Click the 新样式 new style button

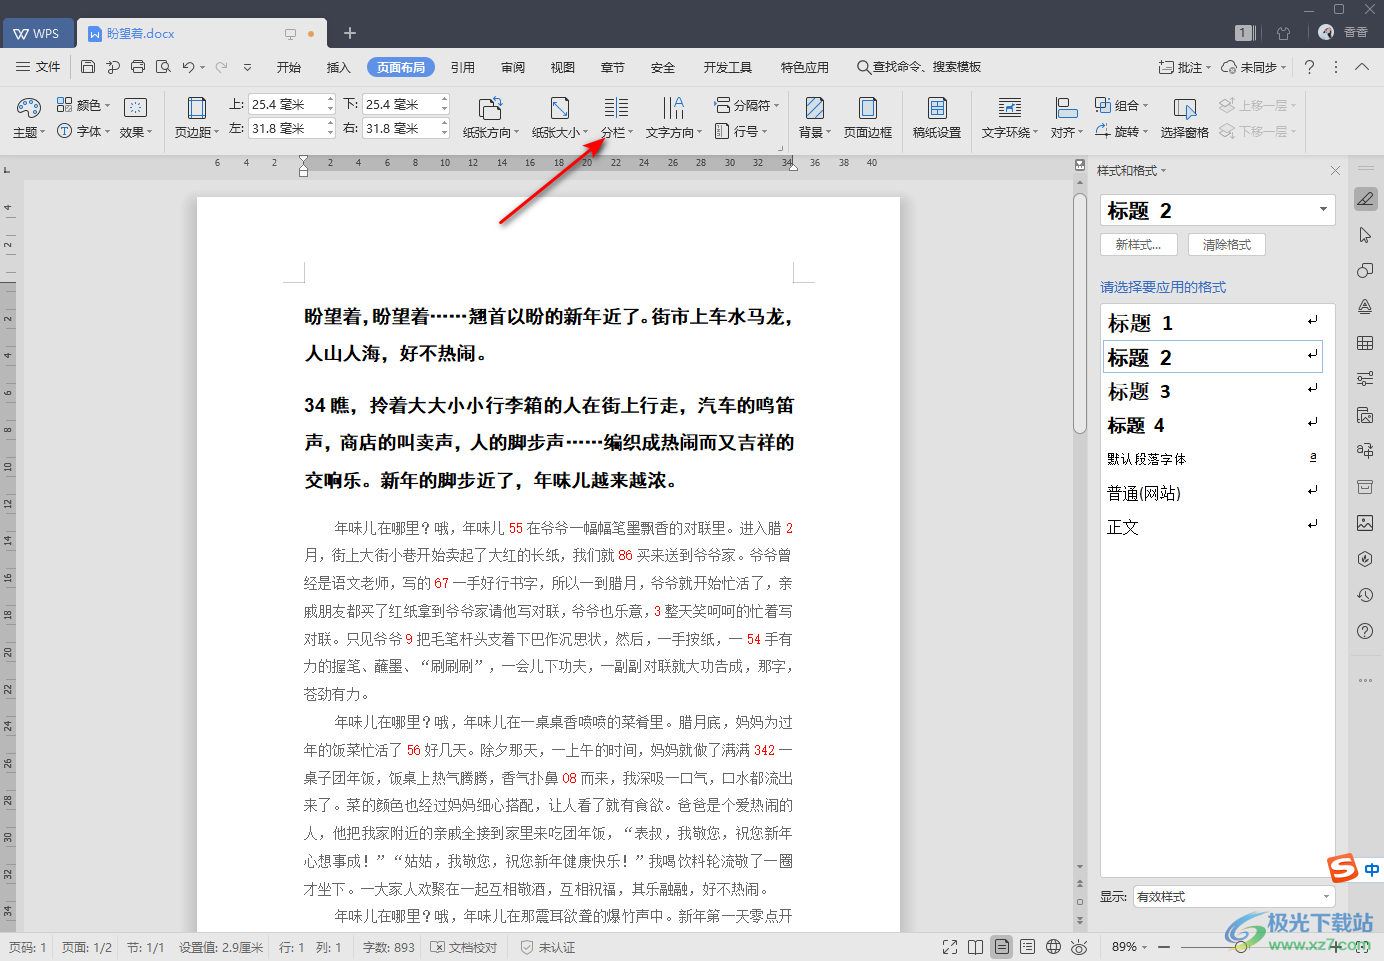point(1139,244)
